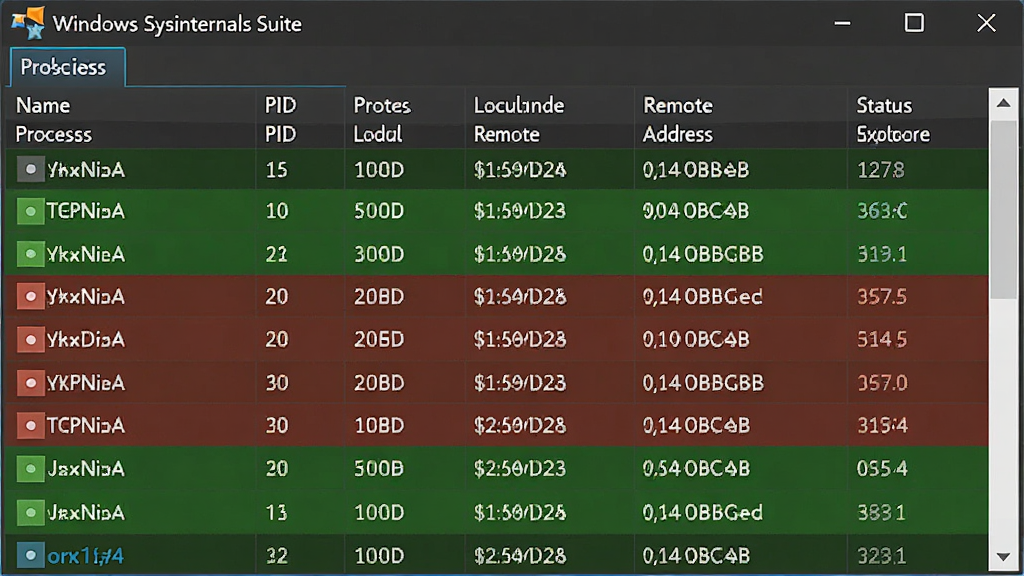1024x576 pixels.
Task: Click the YkxDi process name
Action: click(86, 340)
